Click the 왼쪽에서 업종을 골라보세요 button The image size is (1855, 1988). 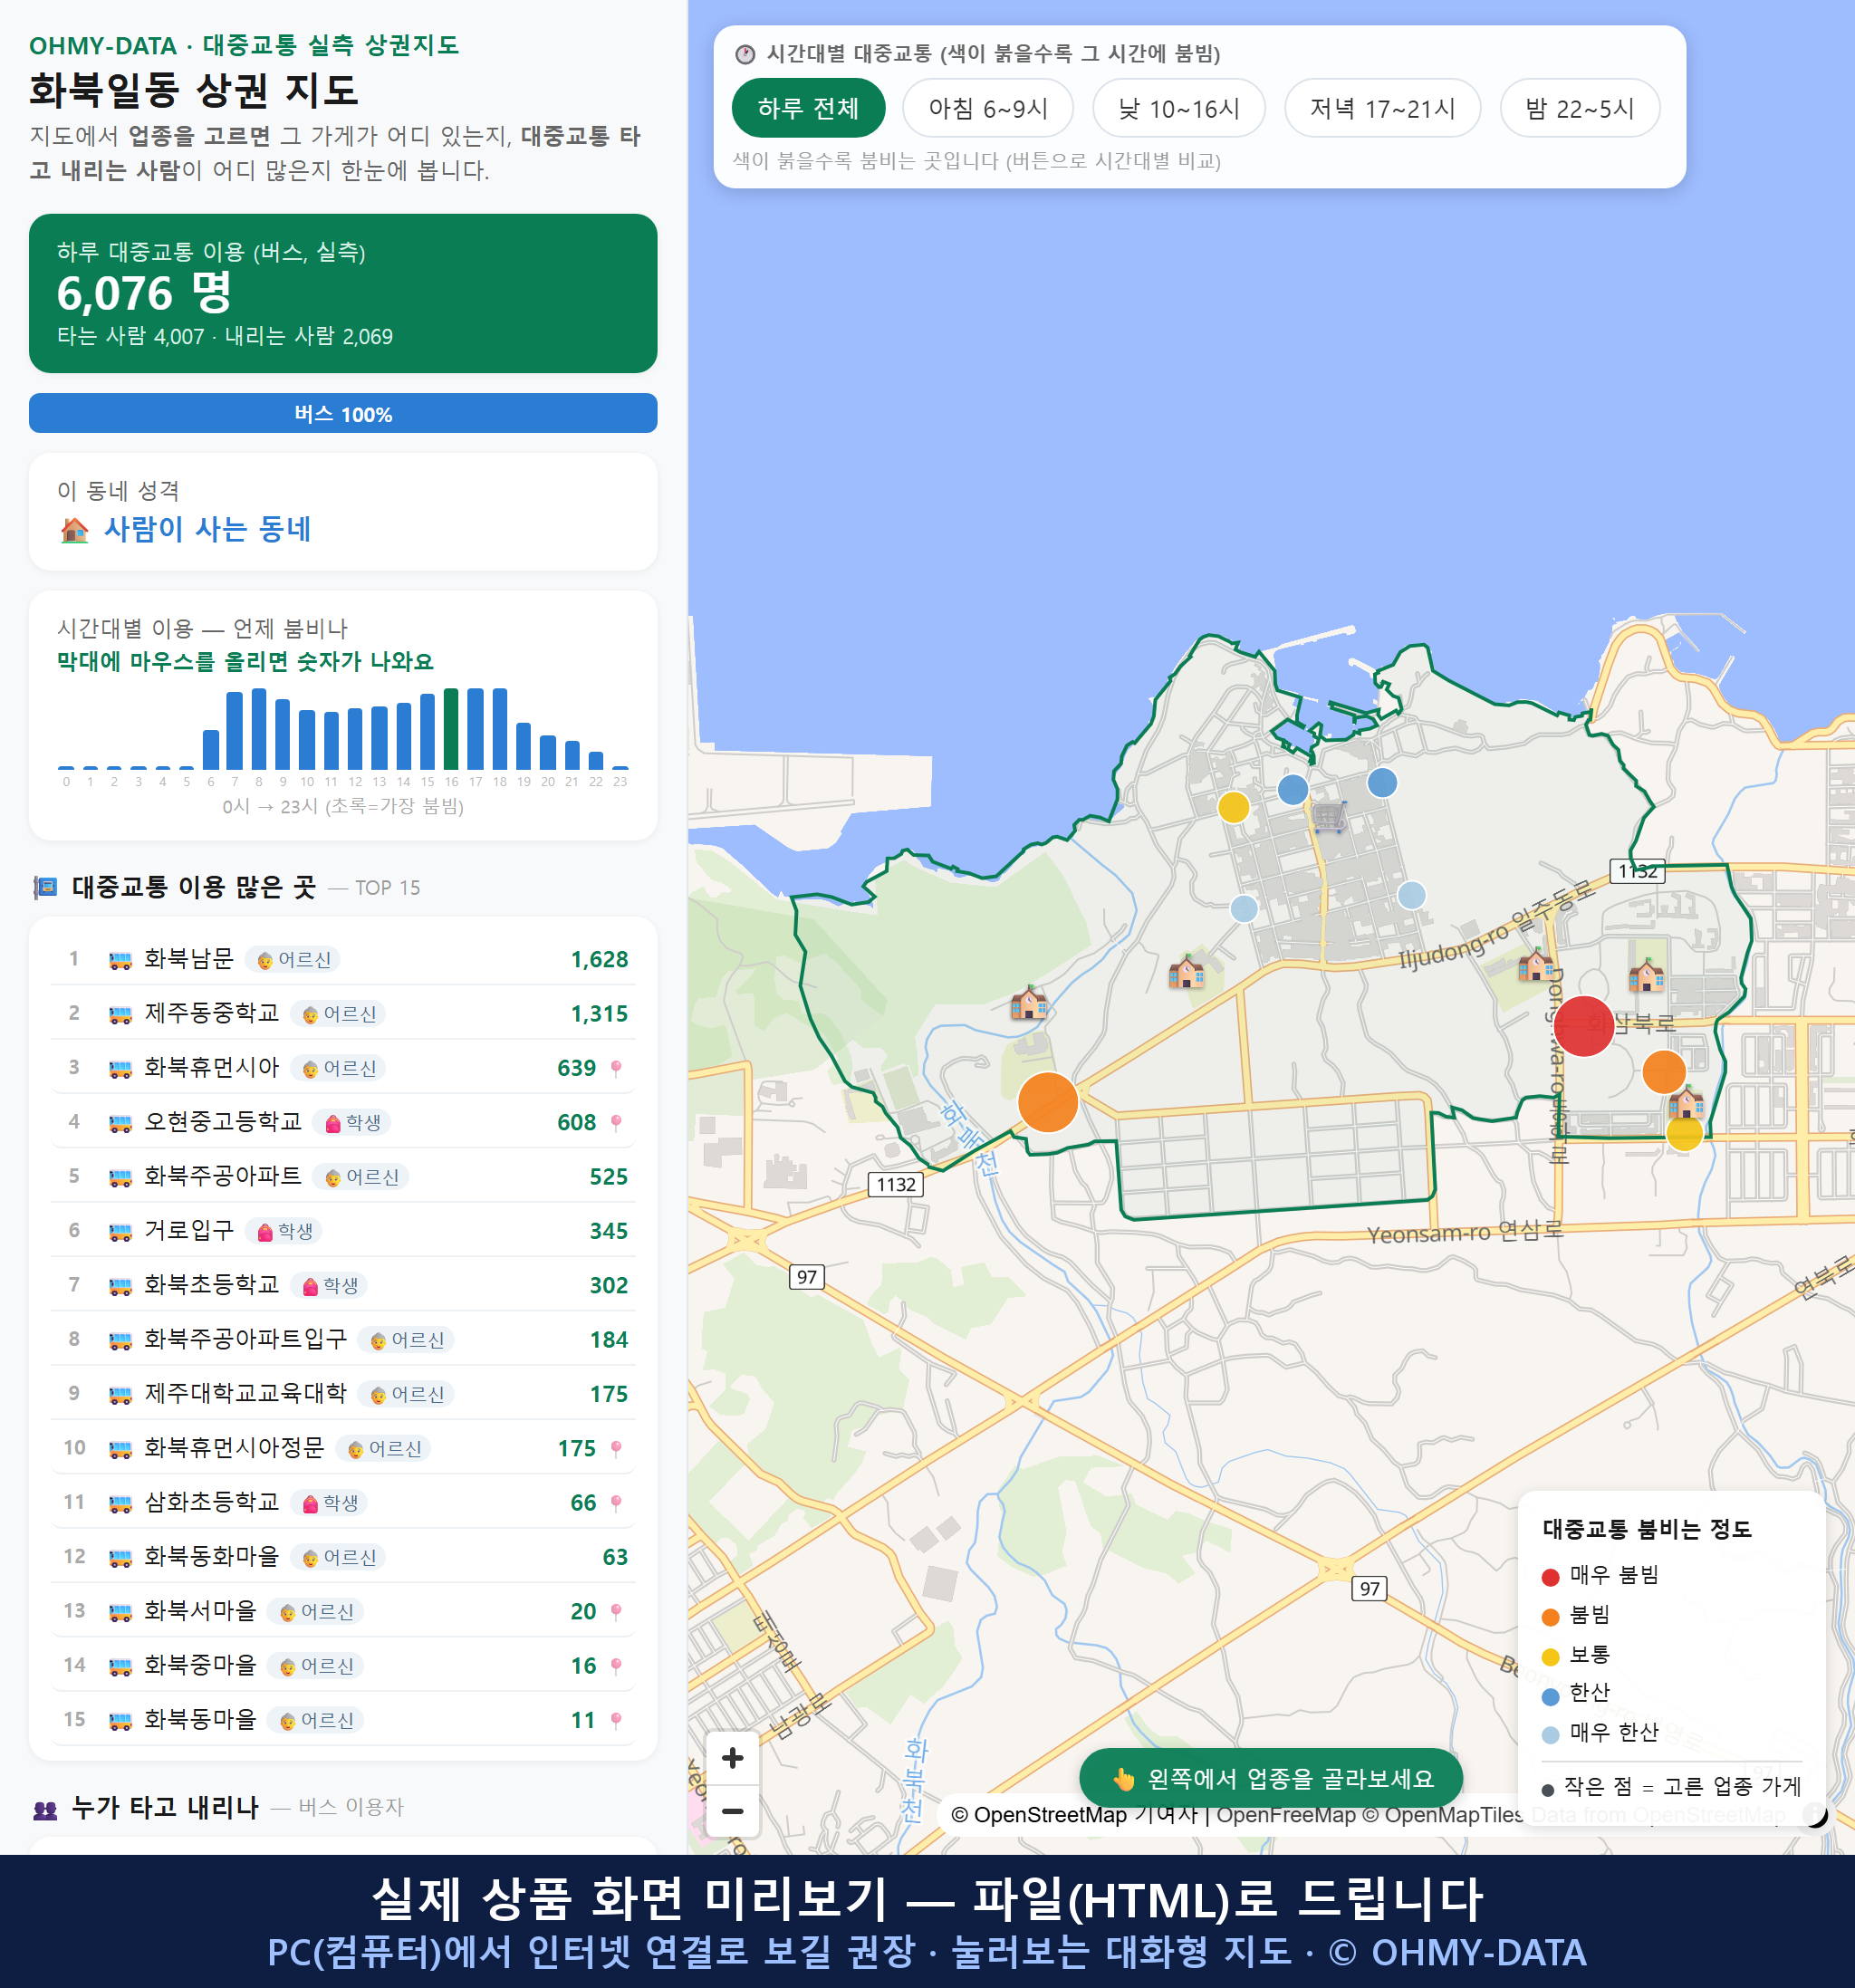(x=1271, y=1778)
